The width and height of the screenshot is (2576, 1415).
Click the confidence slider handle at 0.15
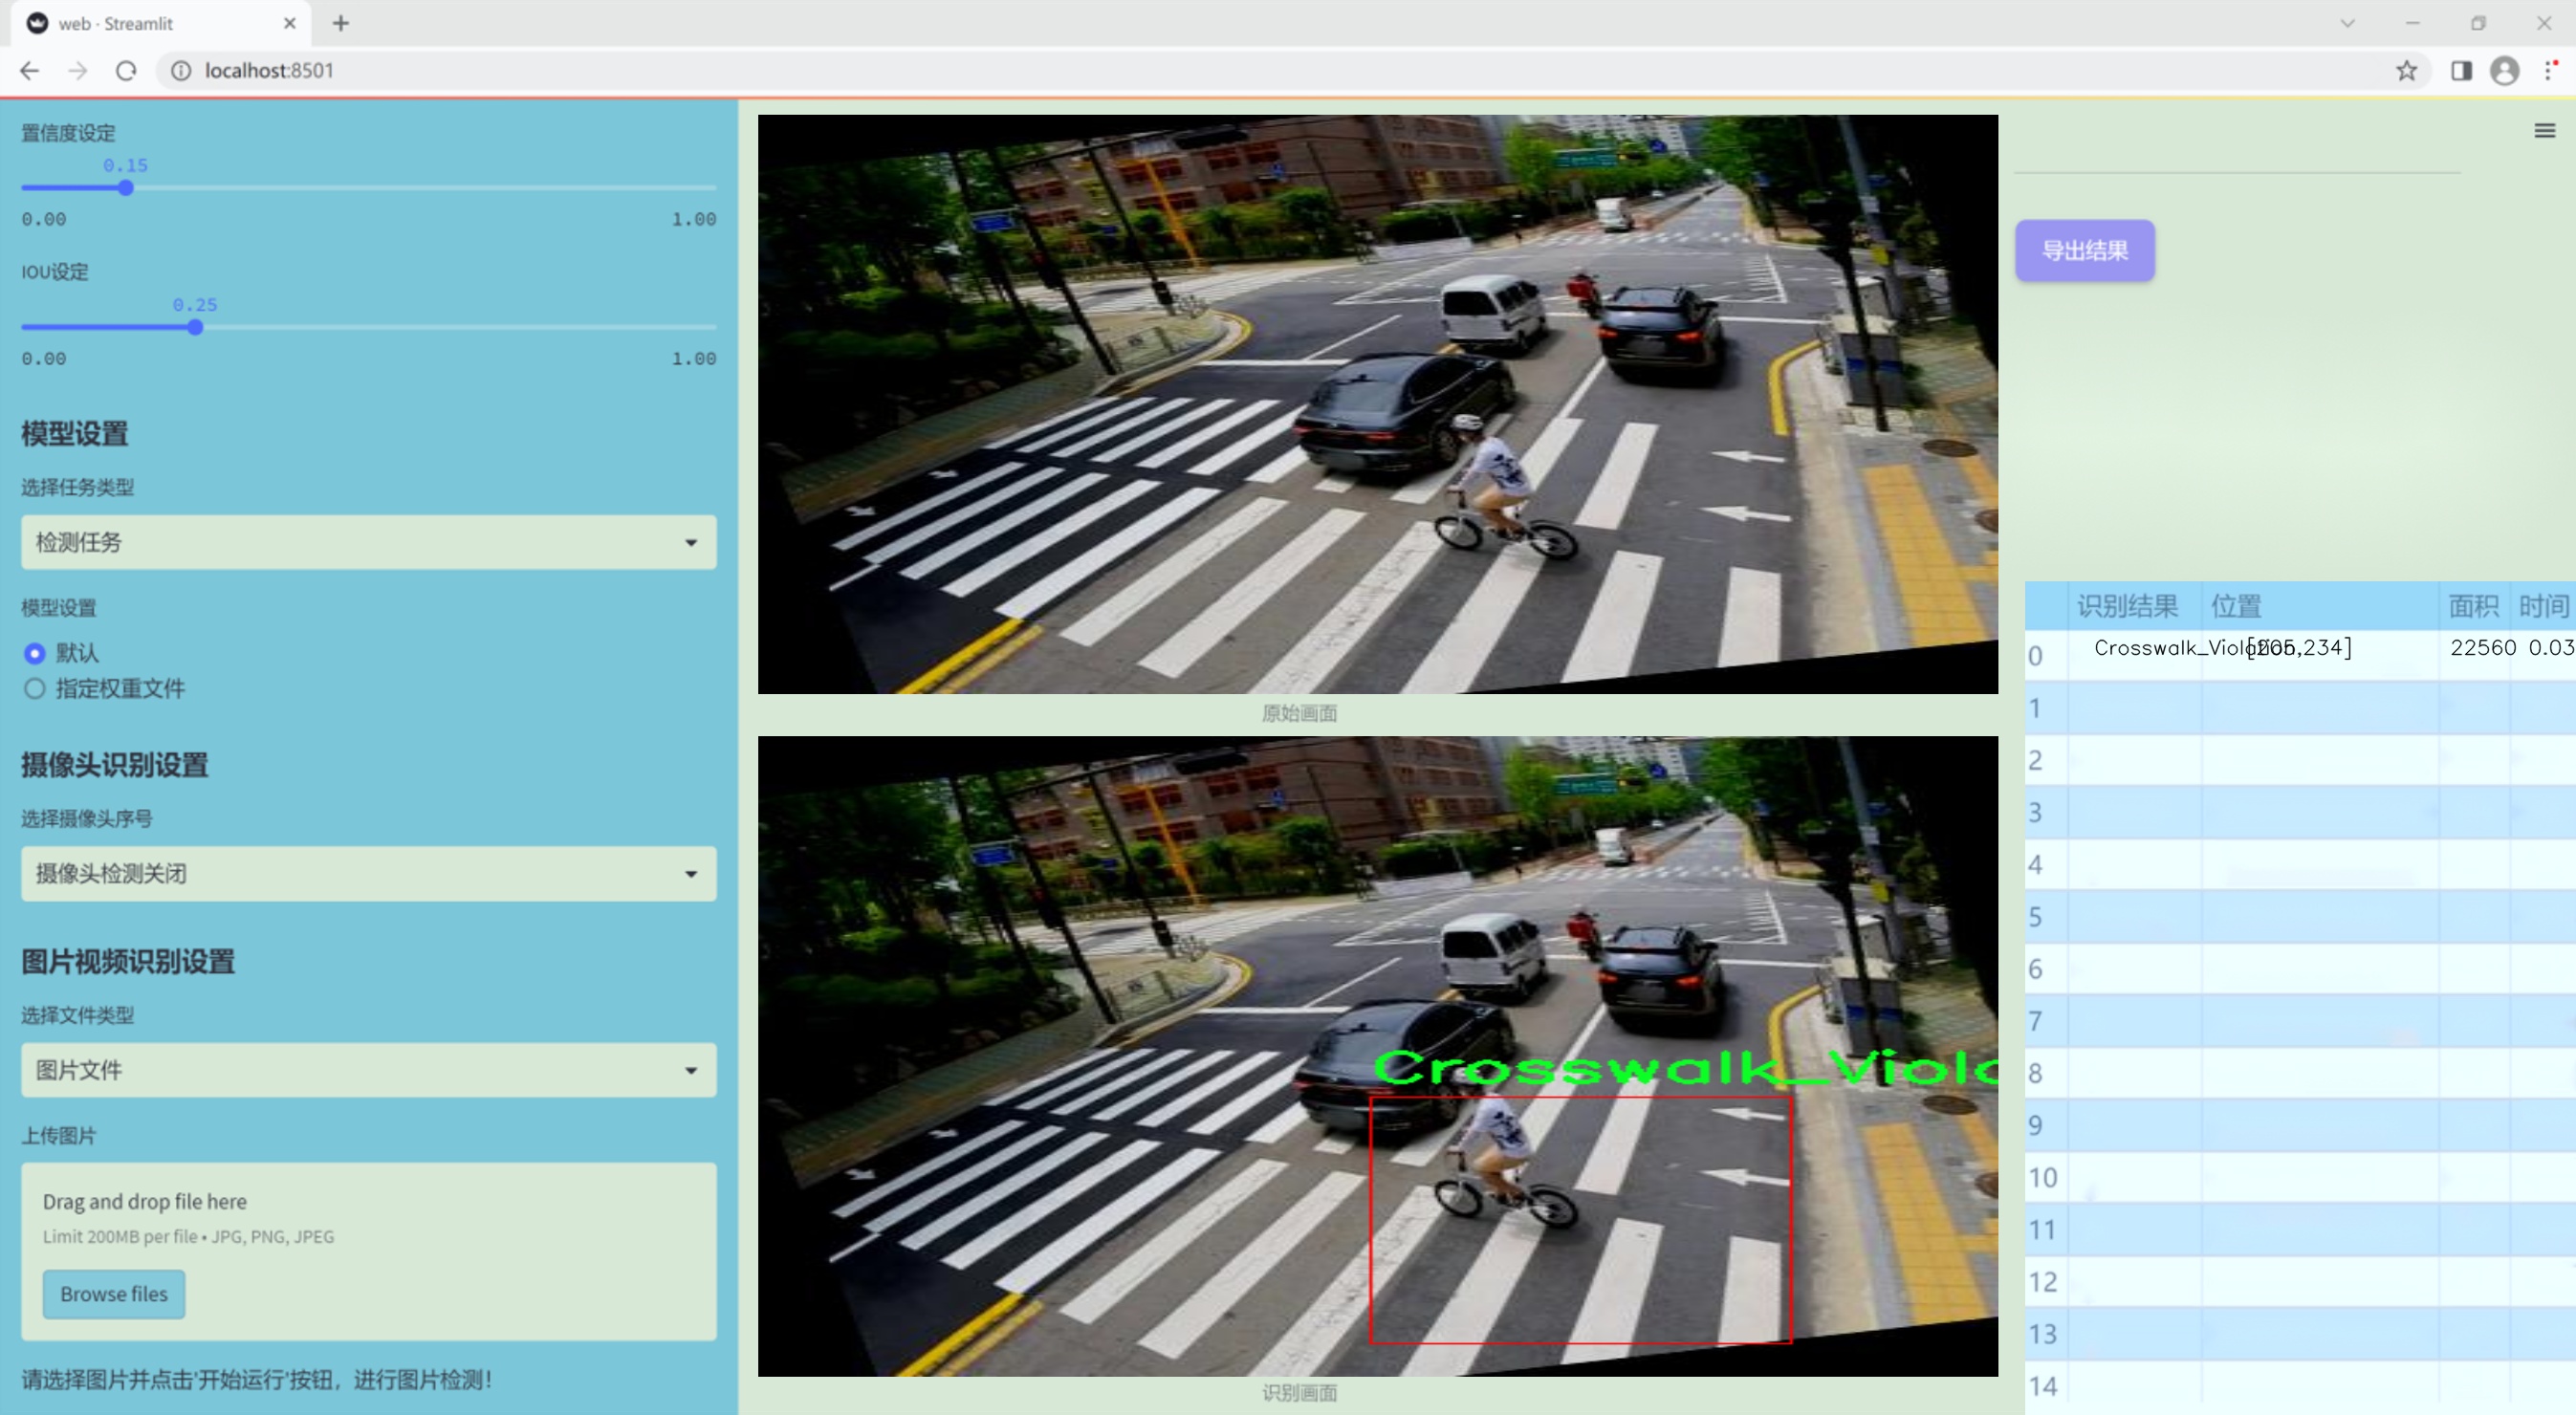tap(126, 188)
